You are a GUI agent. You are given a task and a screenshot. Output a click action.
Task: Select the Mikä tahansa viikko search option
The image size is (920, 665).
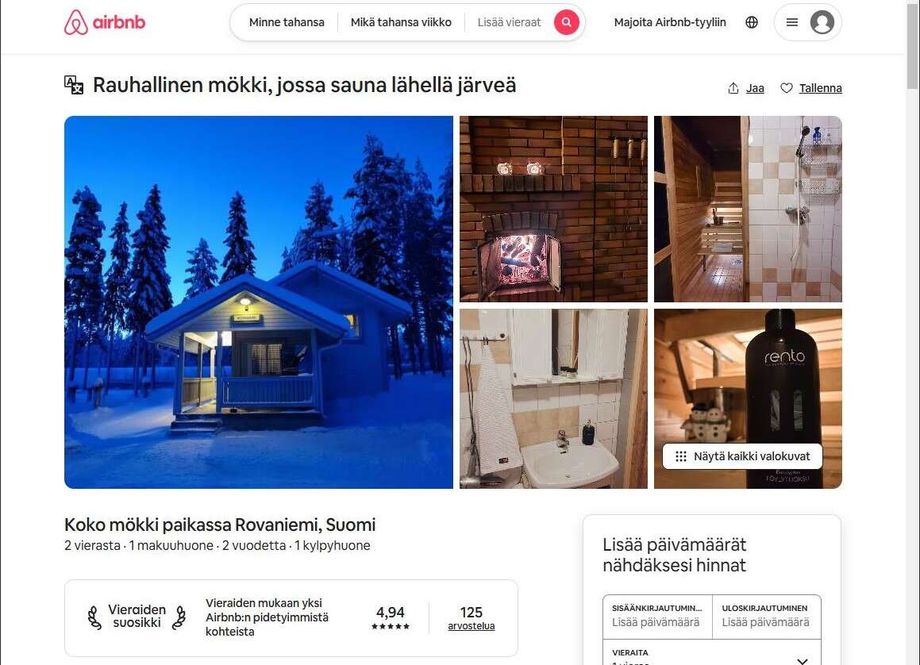coord(401,22)
